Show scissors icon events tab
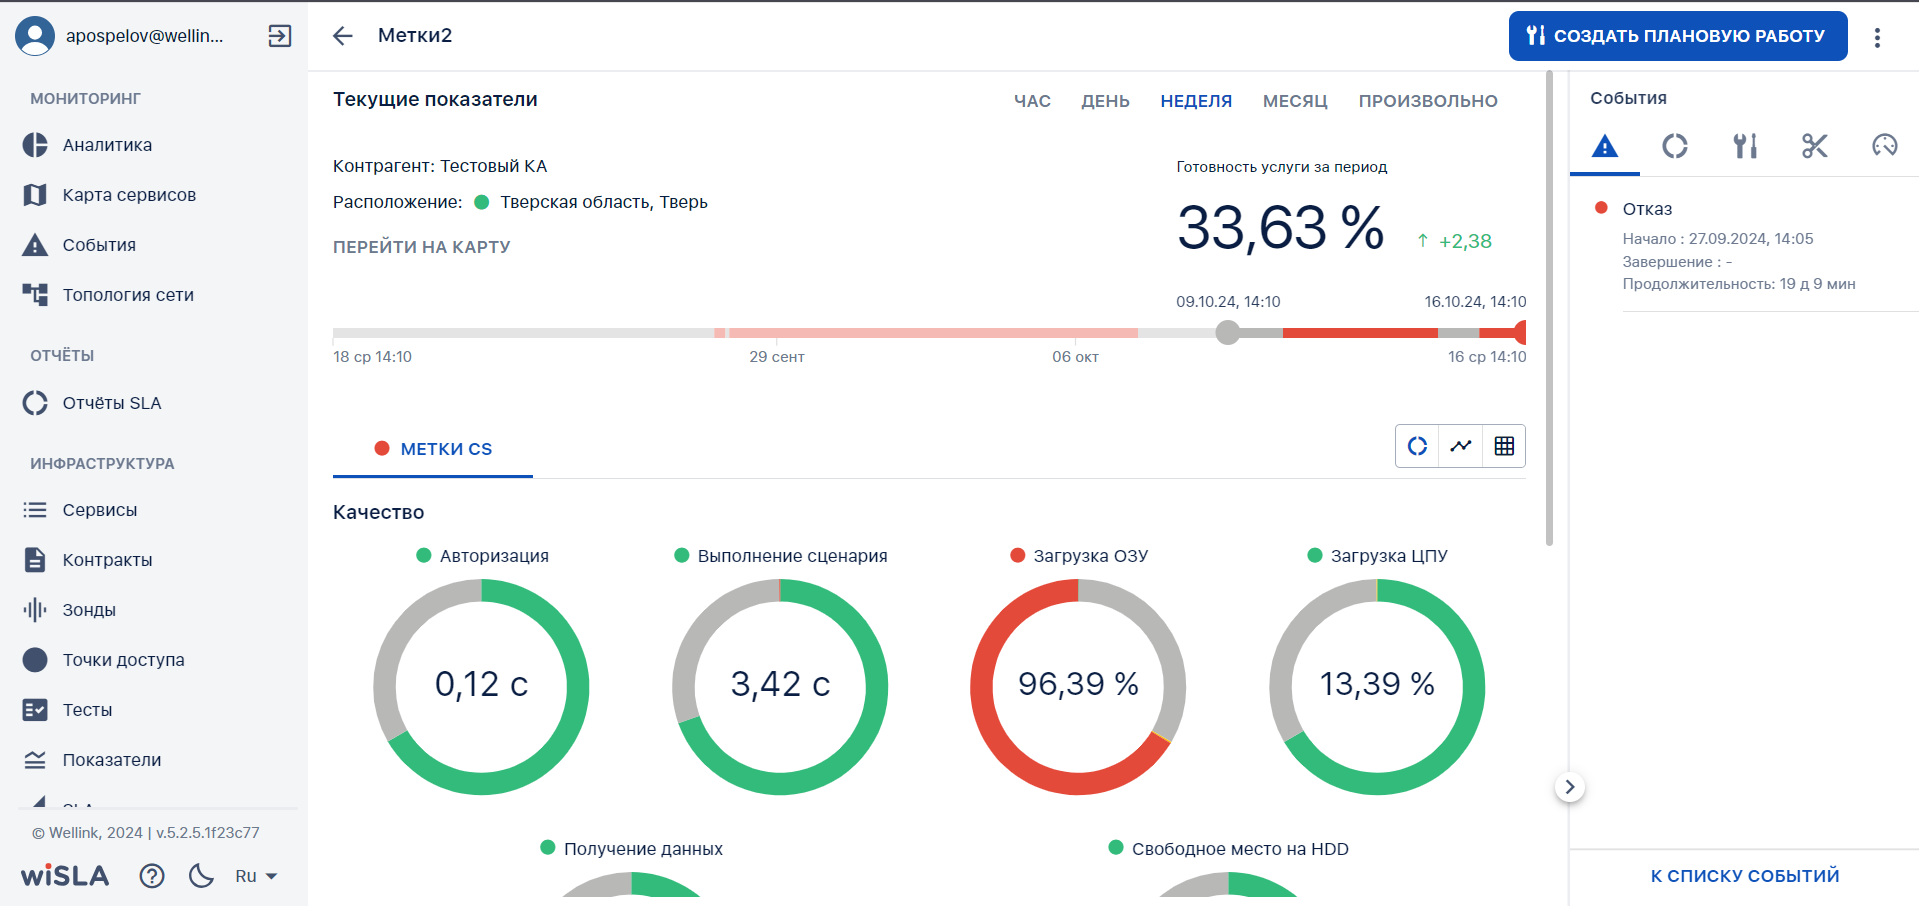Image resolution: width=1919 pixels, height=906 pixels. (x=1815, y=146)
